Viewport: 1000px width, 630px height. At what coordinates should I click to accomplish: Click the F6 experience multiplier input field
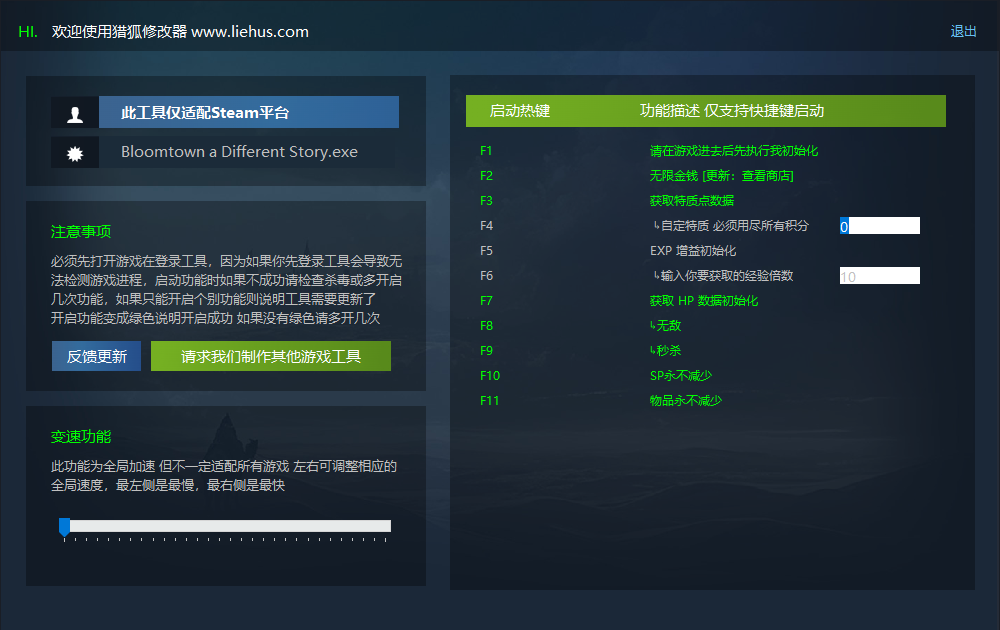tap(879, 275)
